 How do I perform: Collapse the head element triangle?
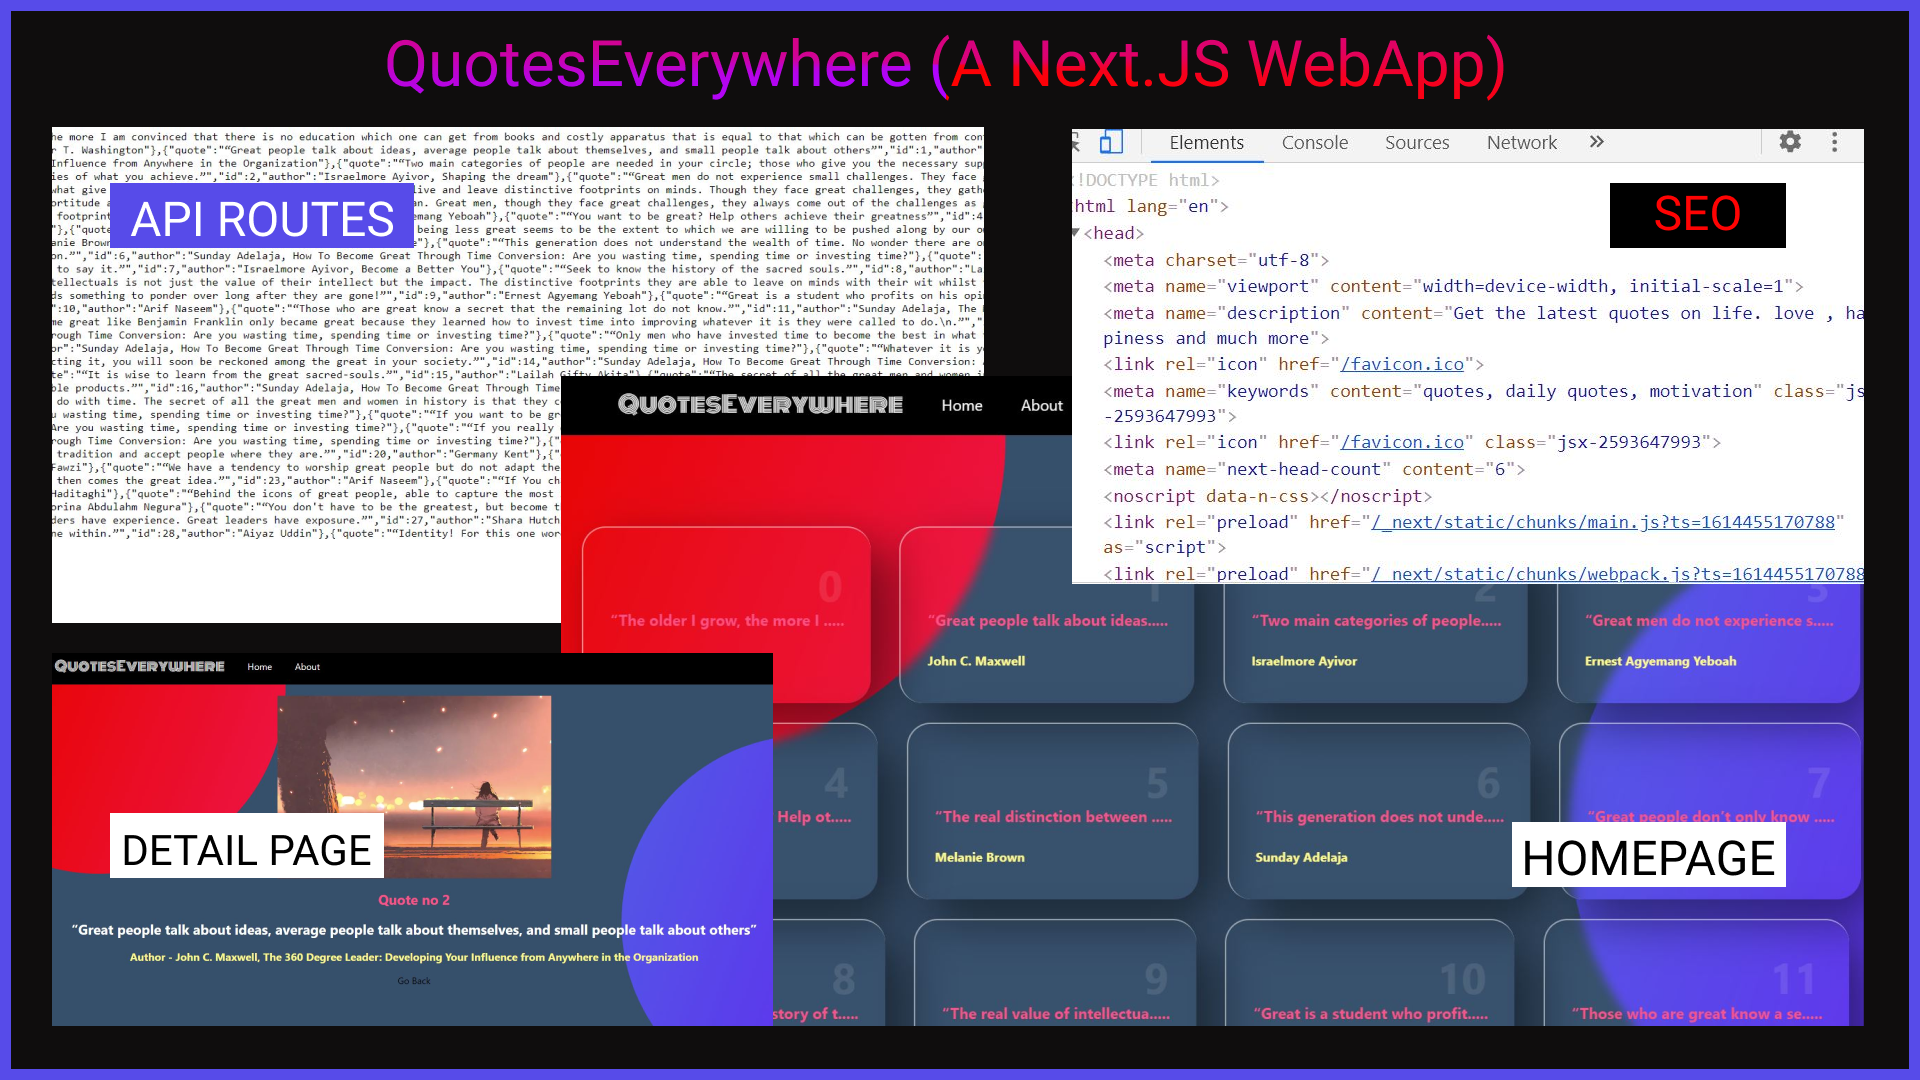click(1077, 233)
